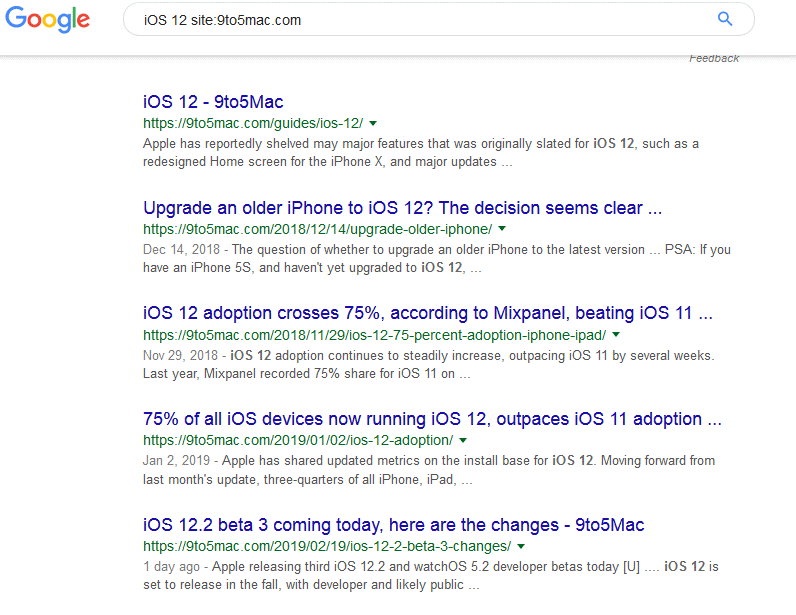Click the 2018/11/29/ios-12-75-percent-adoption green URL

pos(375,335)
